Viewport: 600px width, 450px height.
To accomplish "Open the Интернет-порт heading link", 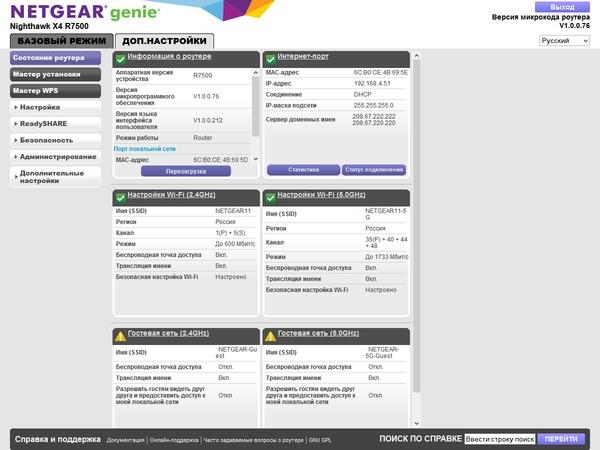I will tap(303, 56).
